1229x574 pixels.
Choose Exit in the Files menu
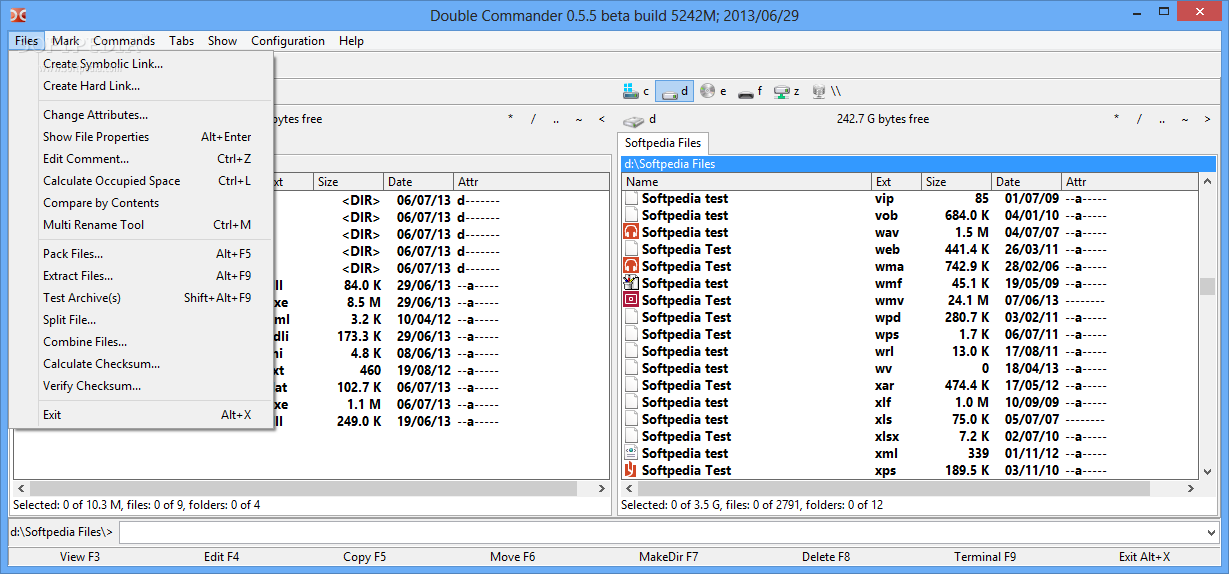pyautogui.click(x=141, y=415)
